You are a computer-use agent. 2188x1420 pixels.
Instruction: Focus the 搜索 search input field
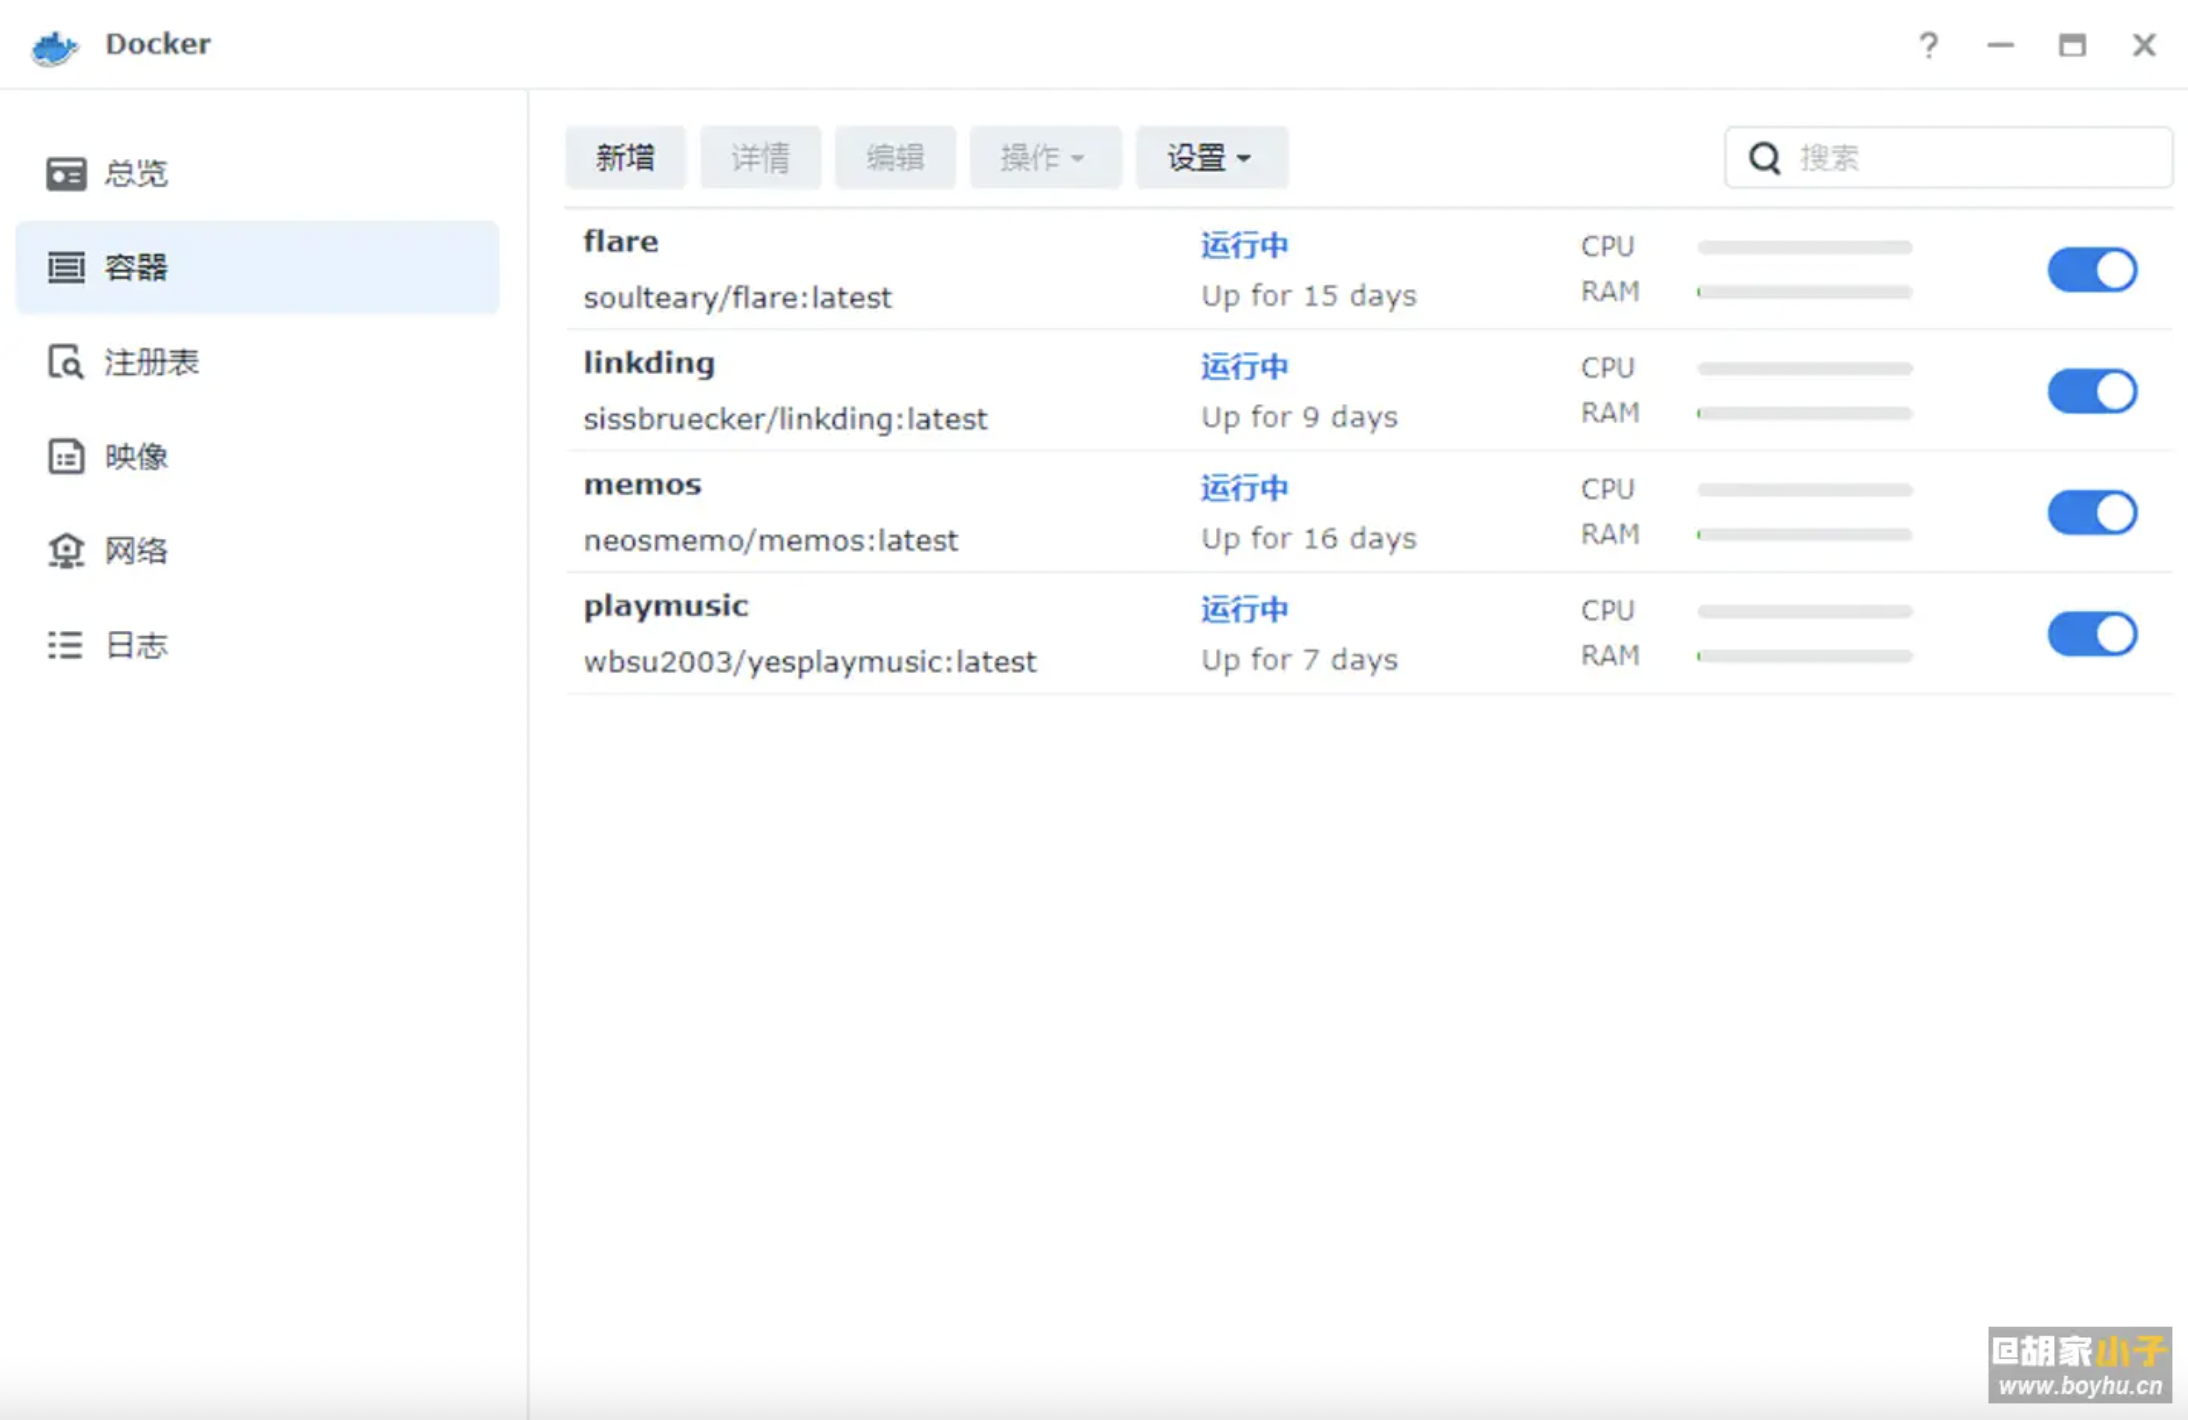coord(1948,158)
